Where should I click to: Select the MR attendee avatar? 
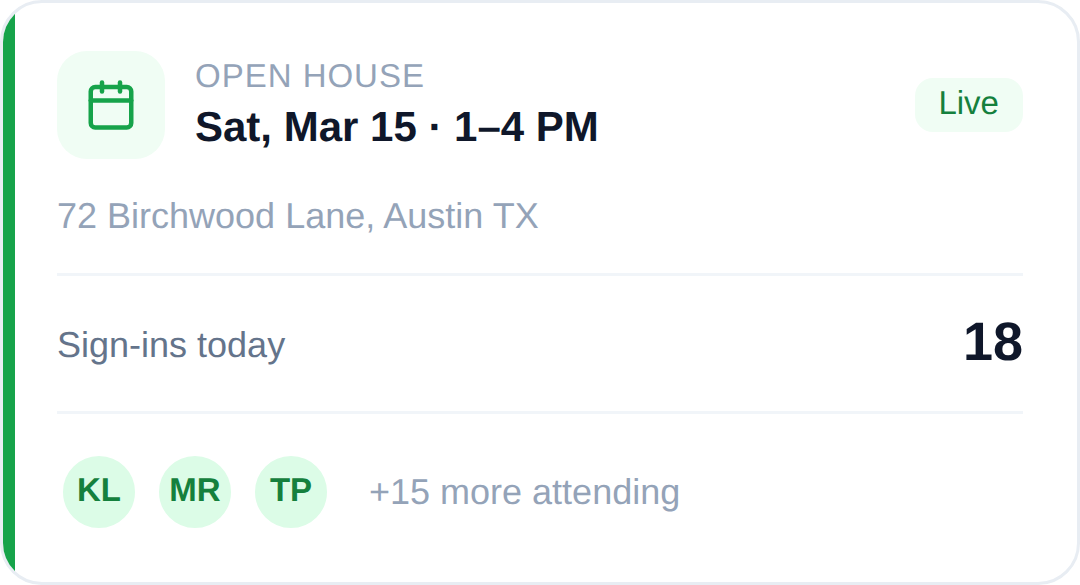195,491
